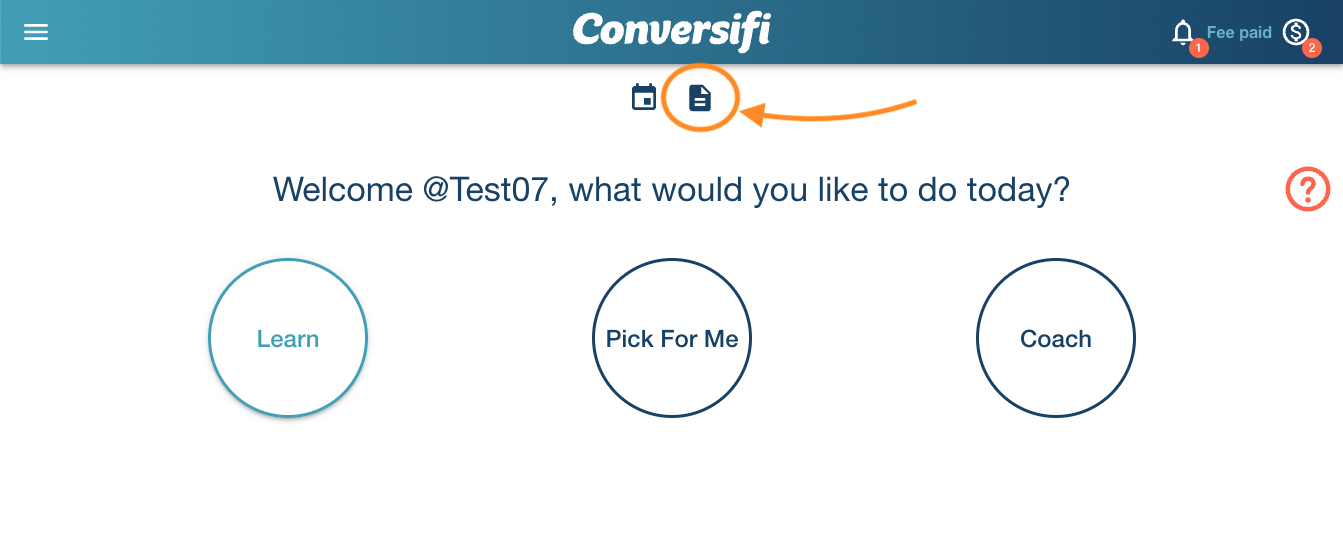This screenshot has height=541, width=1343.
Task: Select the Coach circle button
Action: click(x=1056, y=338)
